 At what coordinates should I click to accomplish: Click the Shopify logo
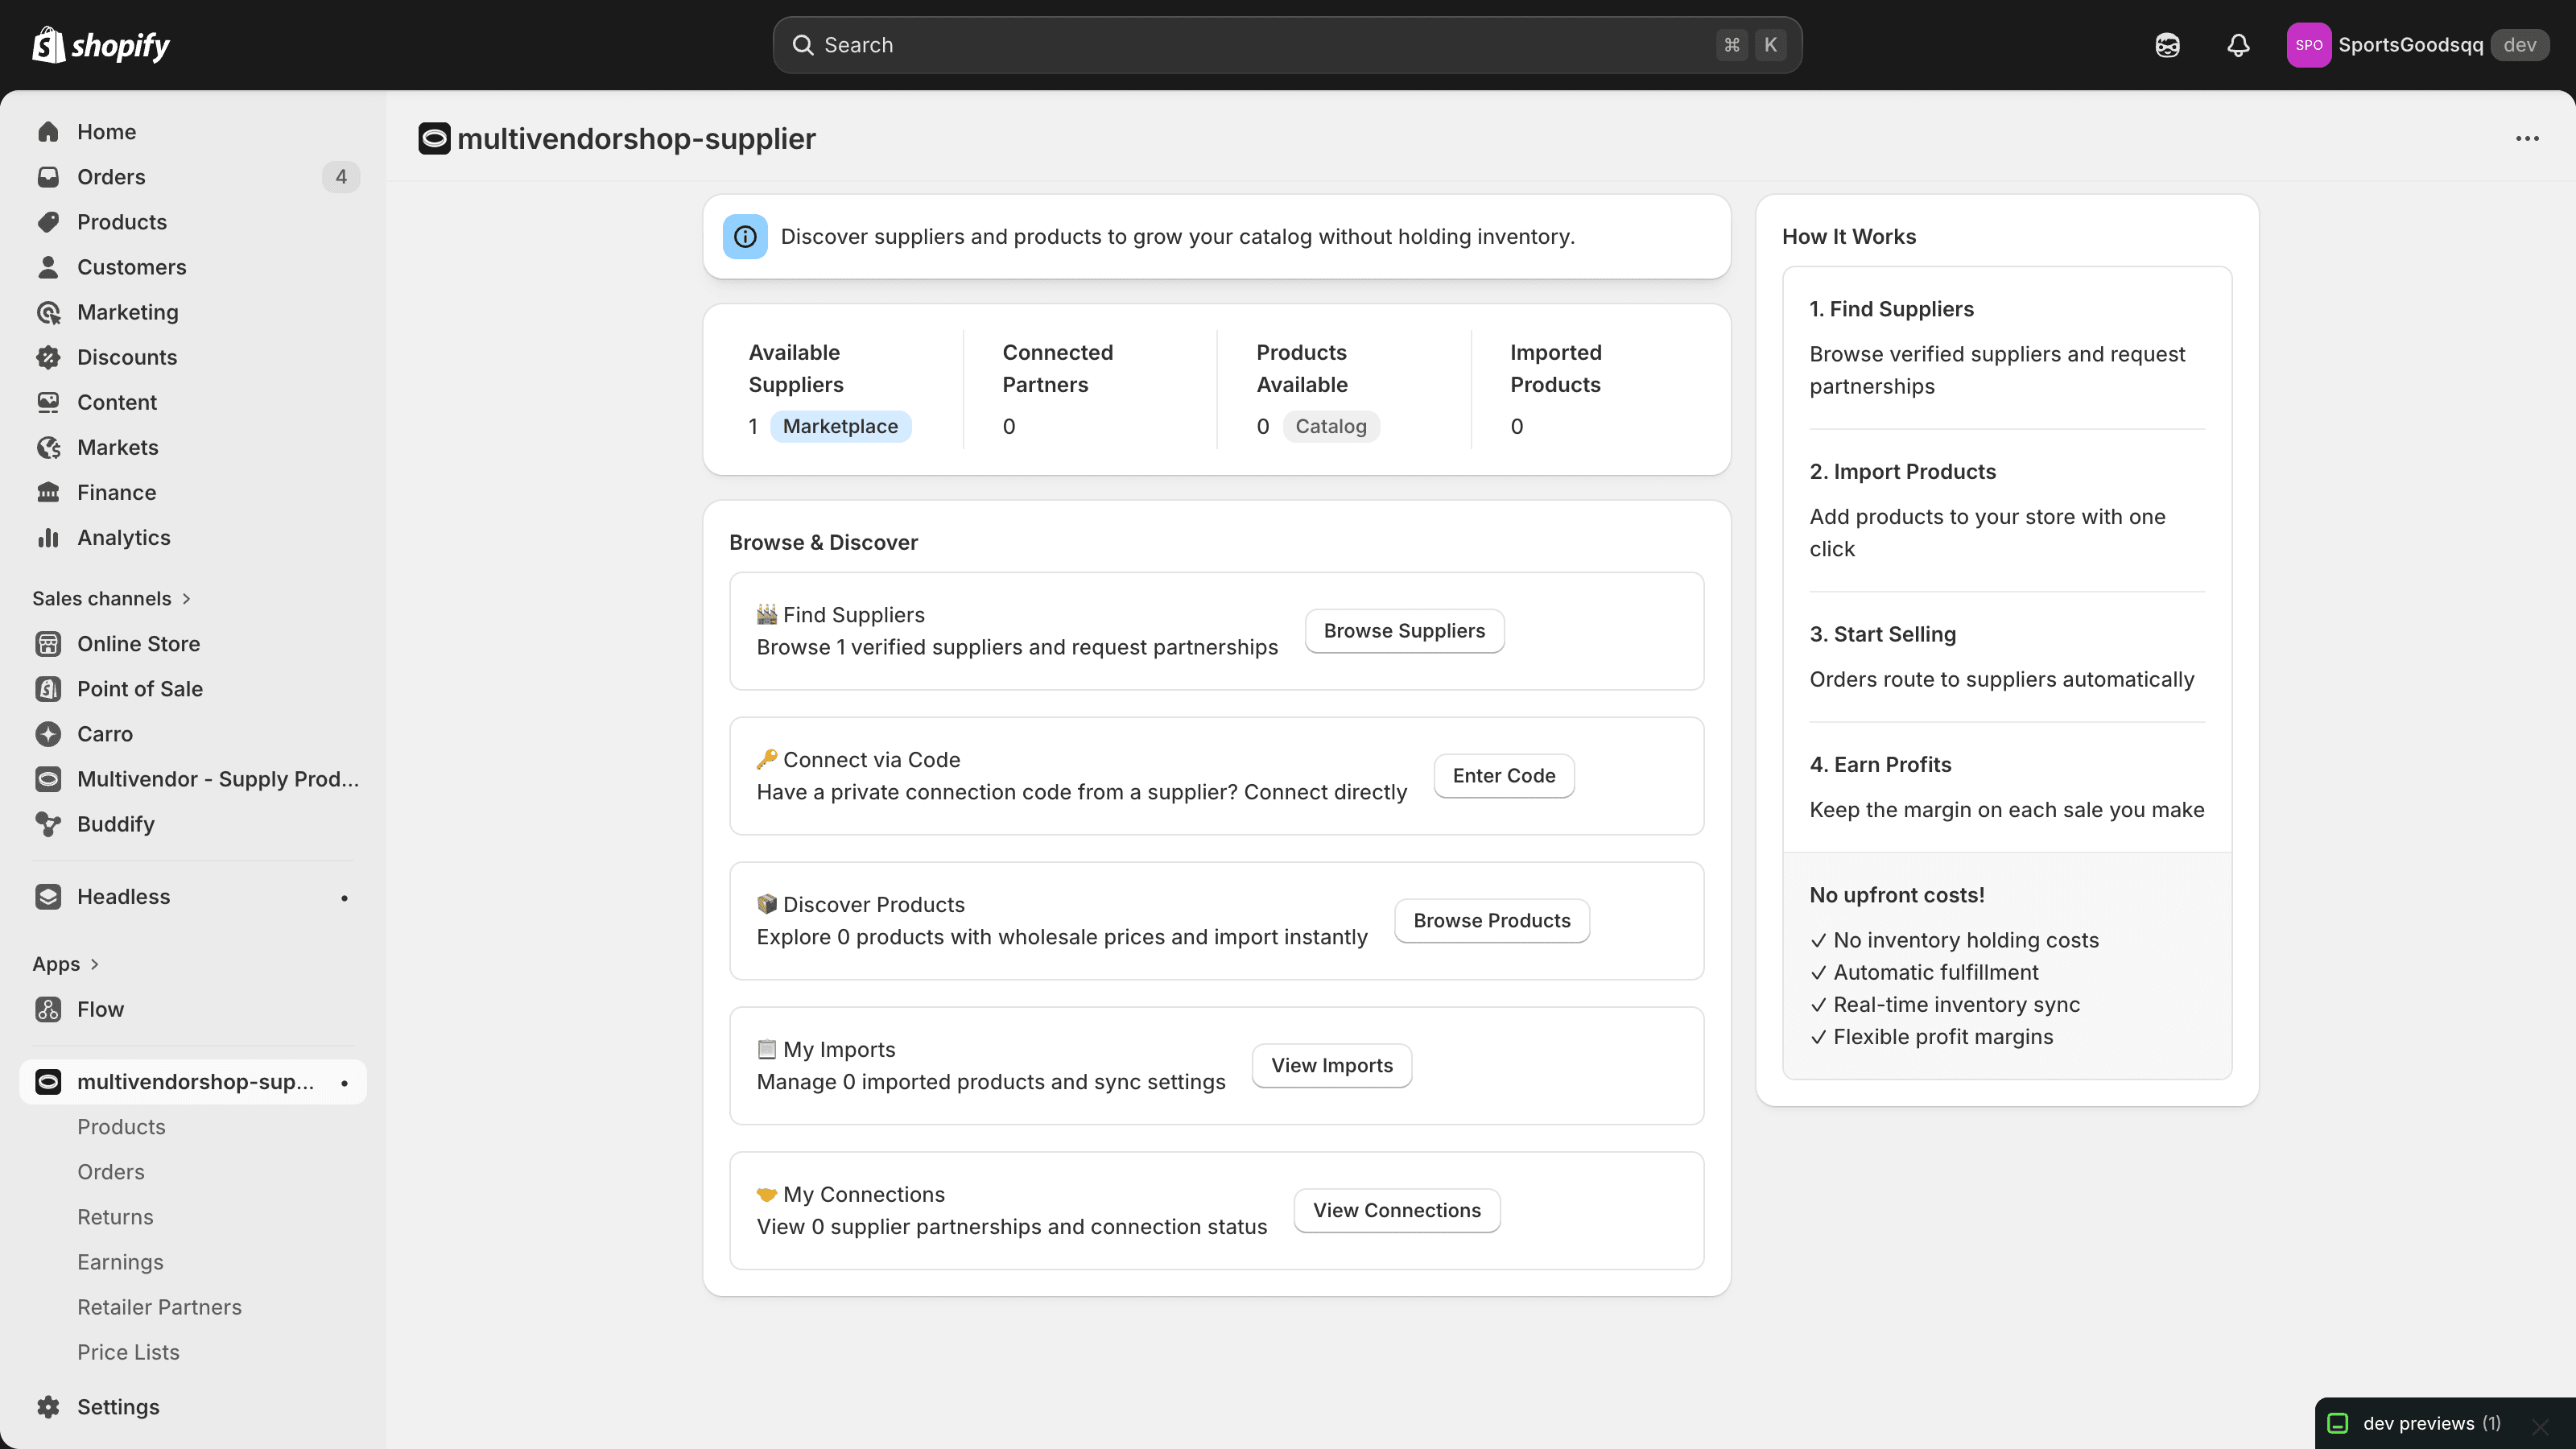click(x=101, y=45)
